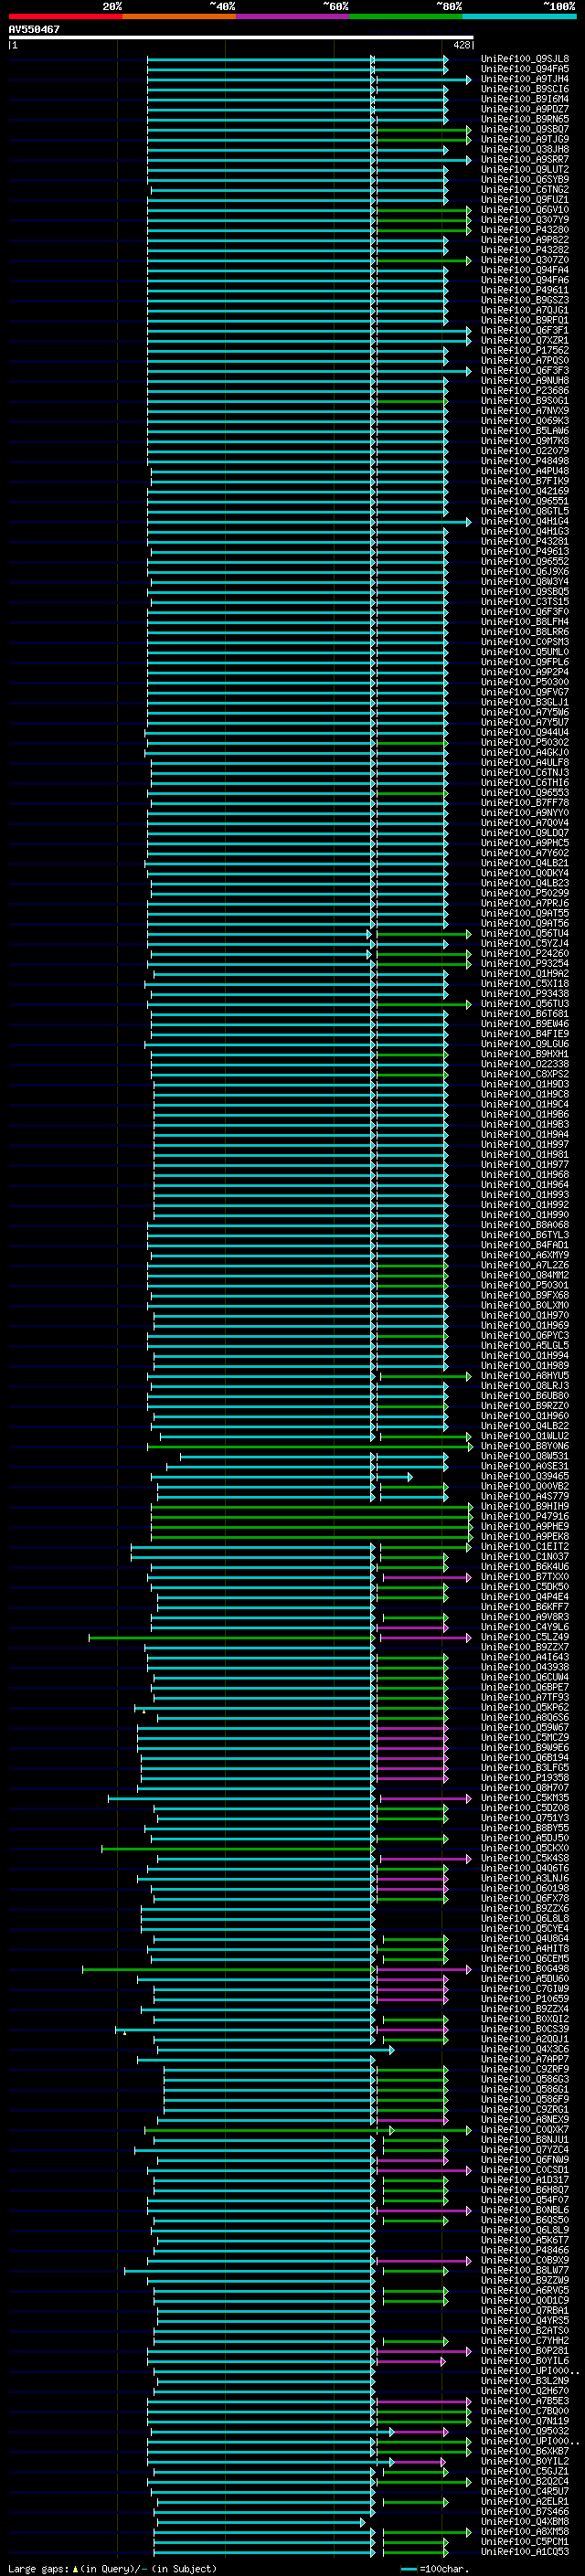
Task: Select the query name AV550467
Action: click(34, 29)
